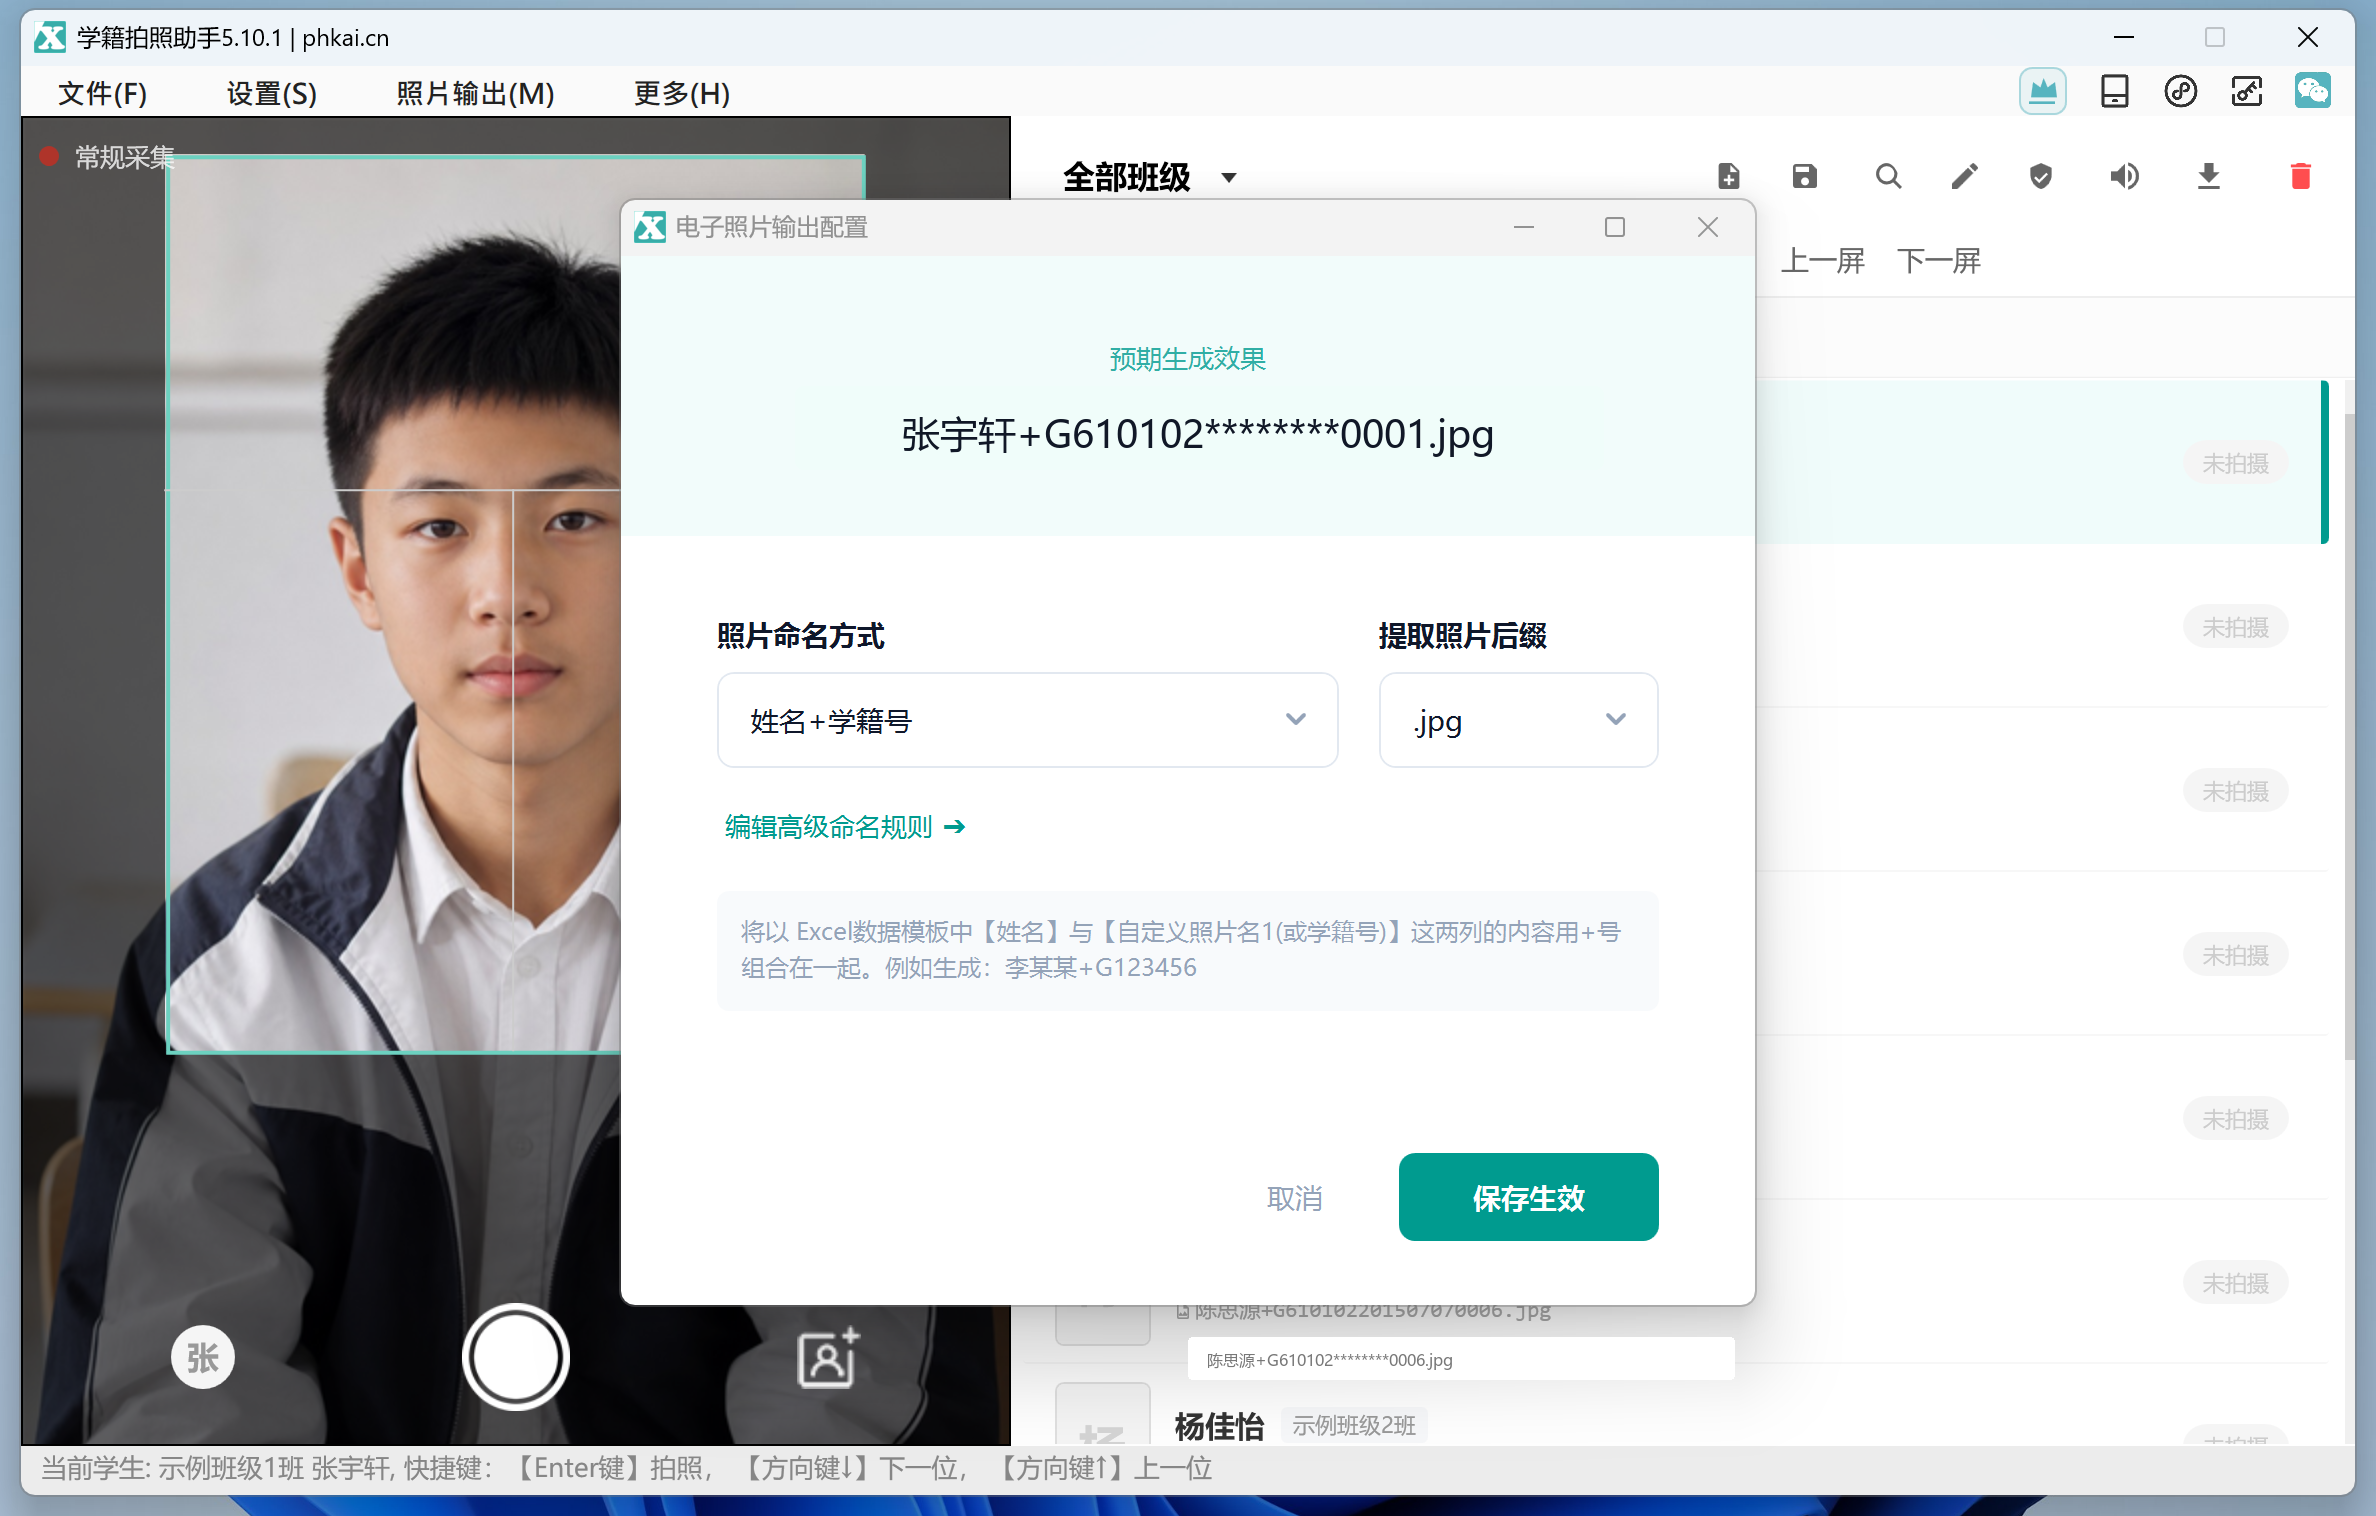Click the naming rule description text box
Image resolution: width=2376 pixels, height=1516 pixels.
click(1187, 950)
